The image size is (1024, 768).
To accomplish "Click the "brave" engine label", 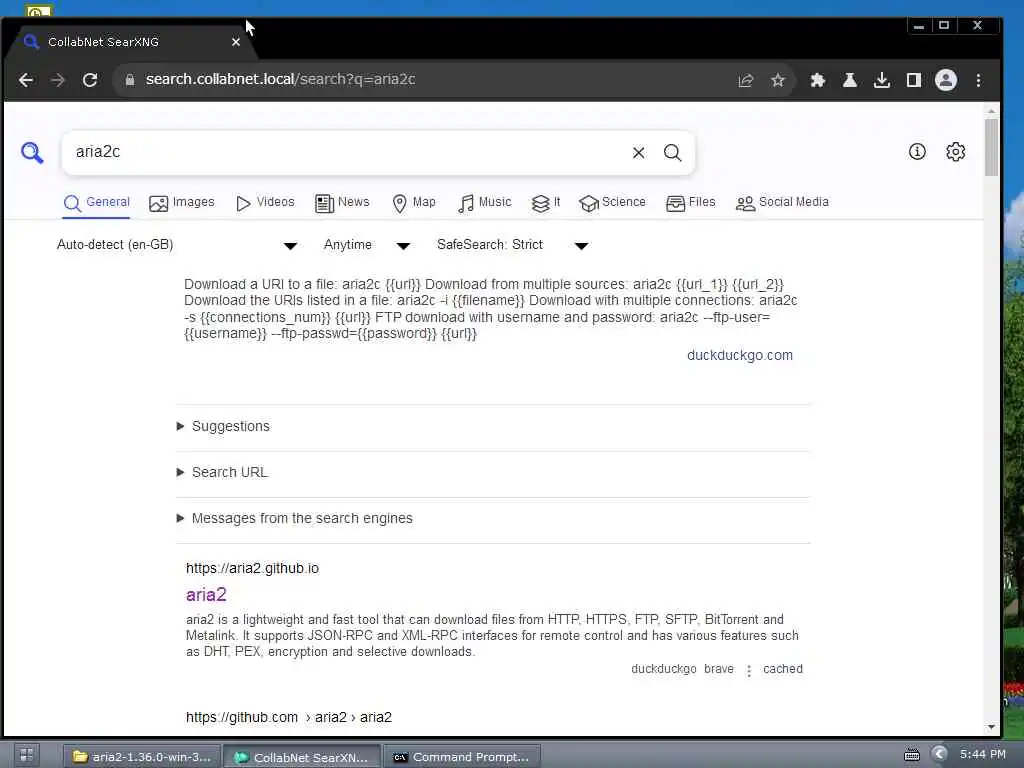I will pyautogui.click(x=718, y=669).
